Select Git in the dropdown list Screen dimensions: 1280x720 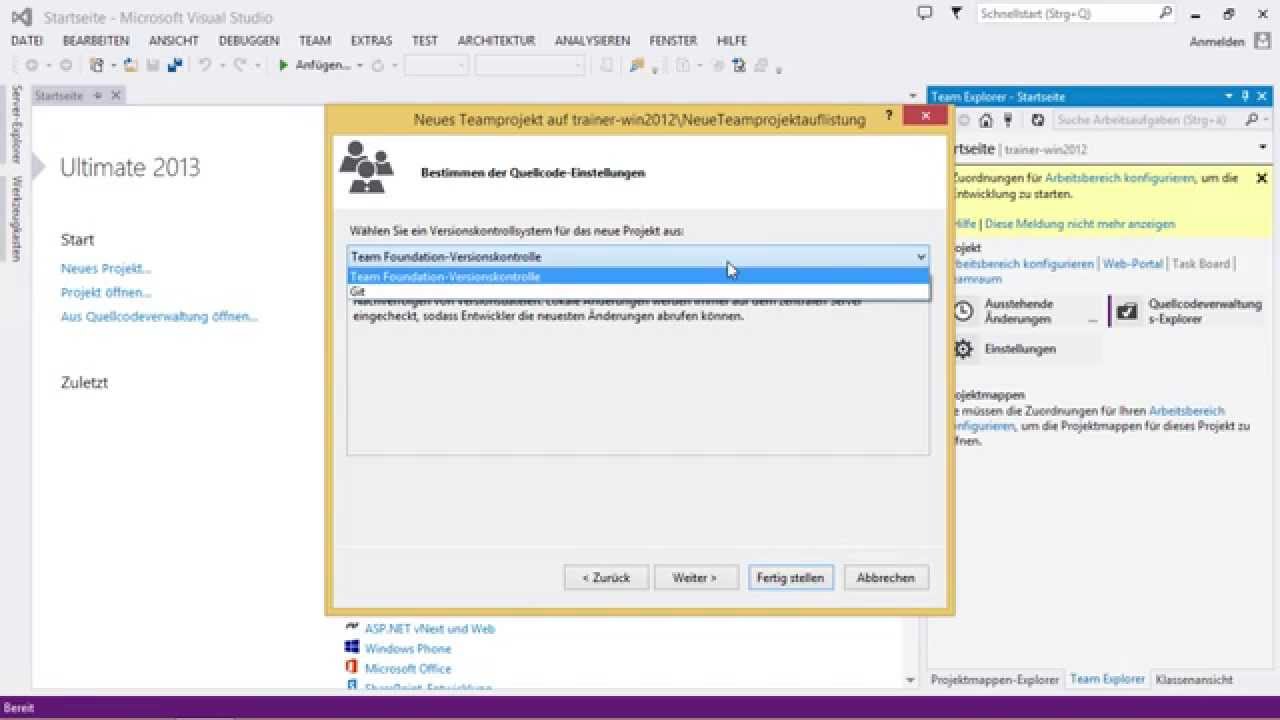(x=638, y=292)
